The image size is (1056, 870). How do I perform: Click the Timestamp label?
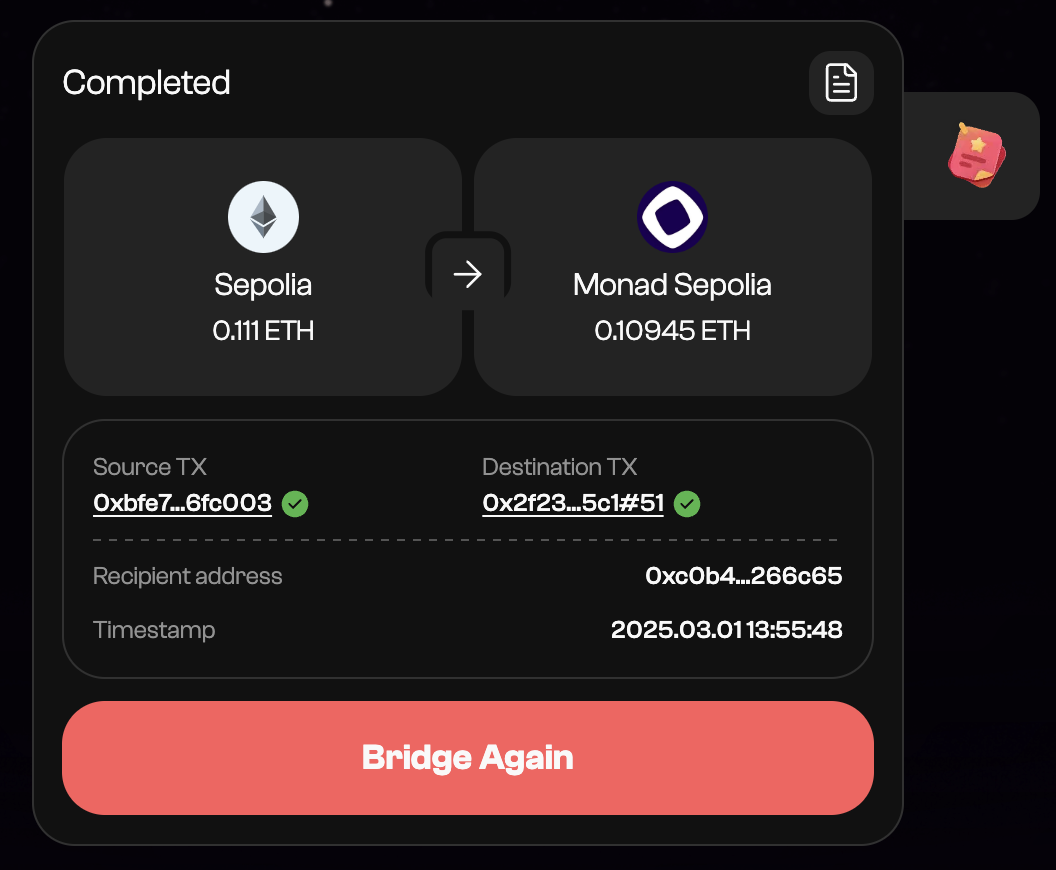coord(154,630)
